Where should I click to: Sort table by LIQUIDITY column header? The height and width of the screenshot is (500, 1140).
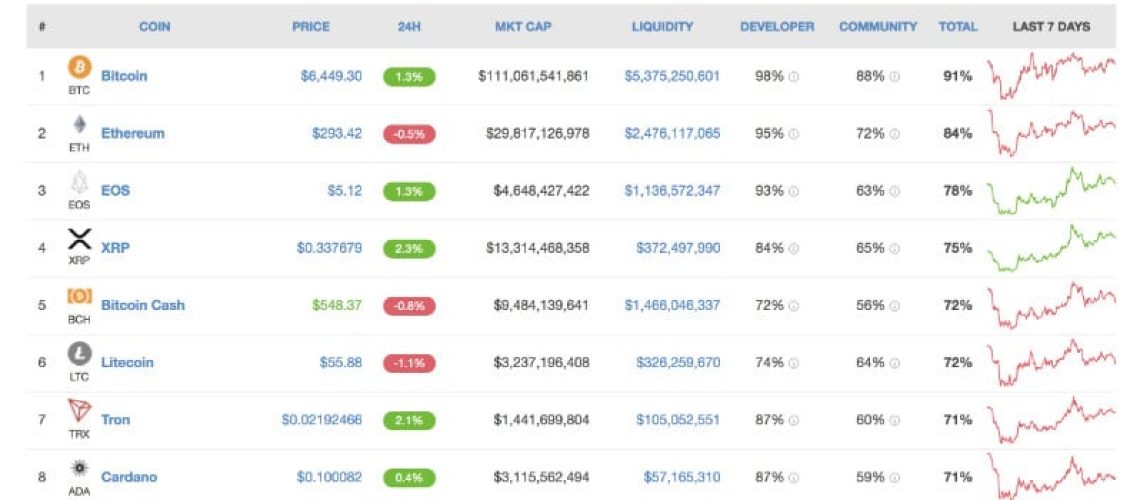coord(662,27)
